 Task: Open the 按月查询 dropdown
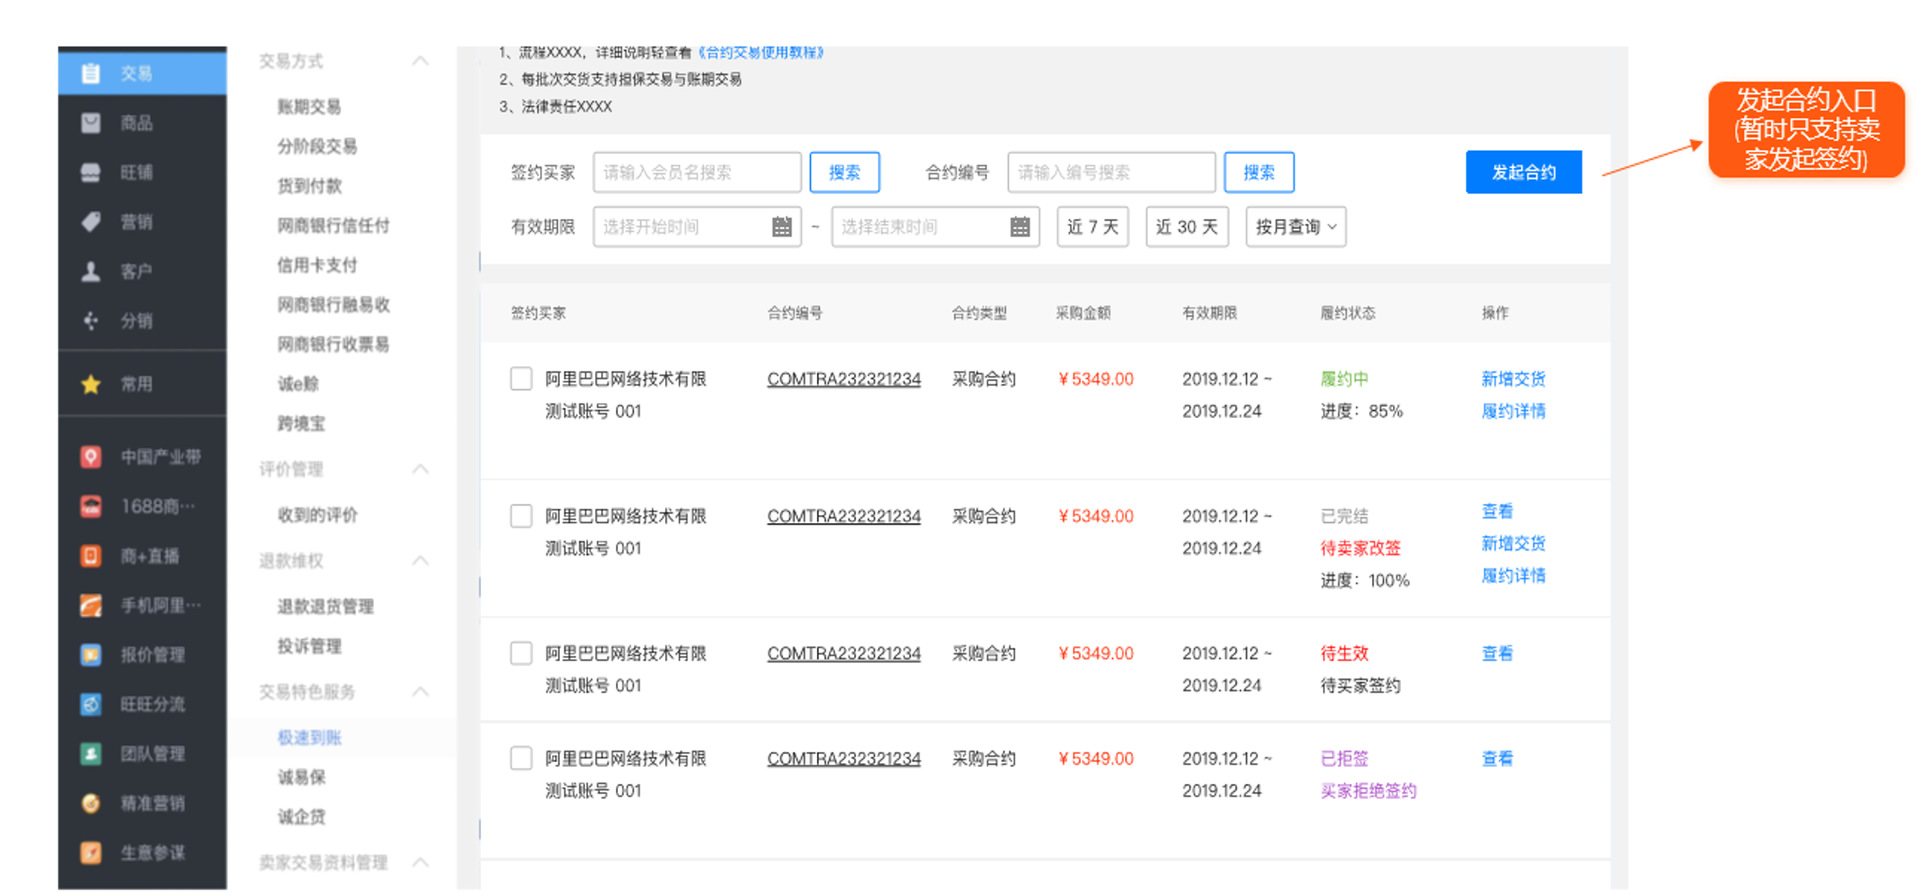(1295, 227)
